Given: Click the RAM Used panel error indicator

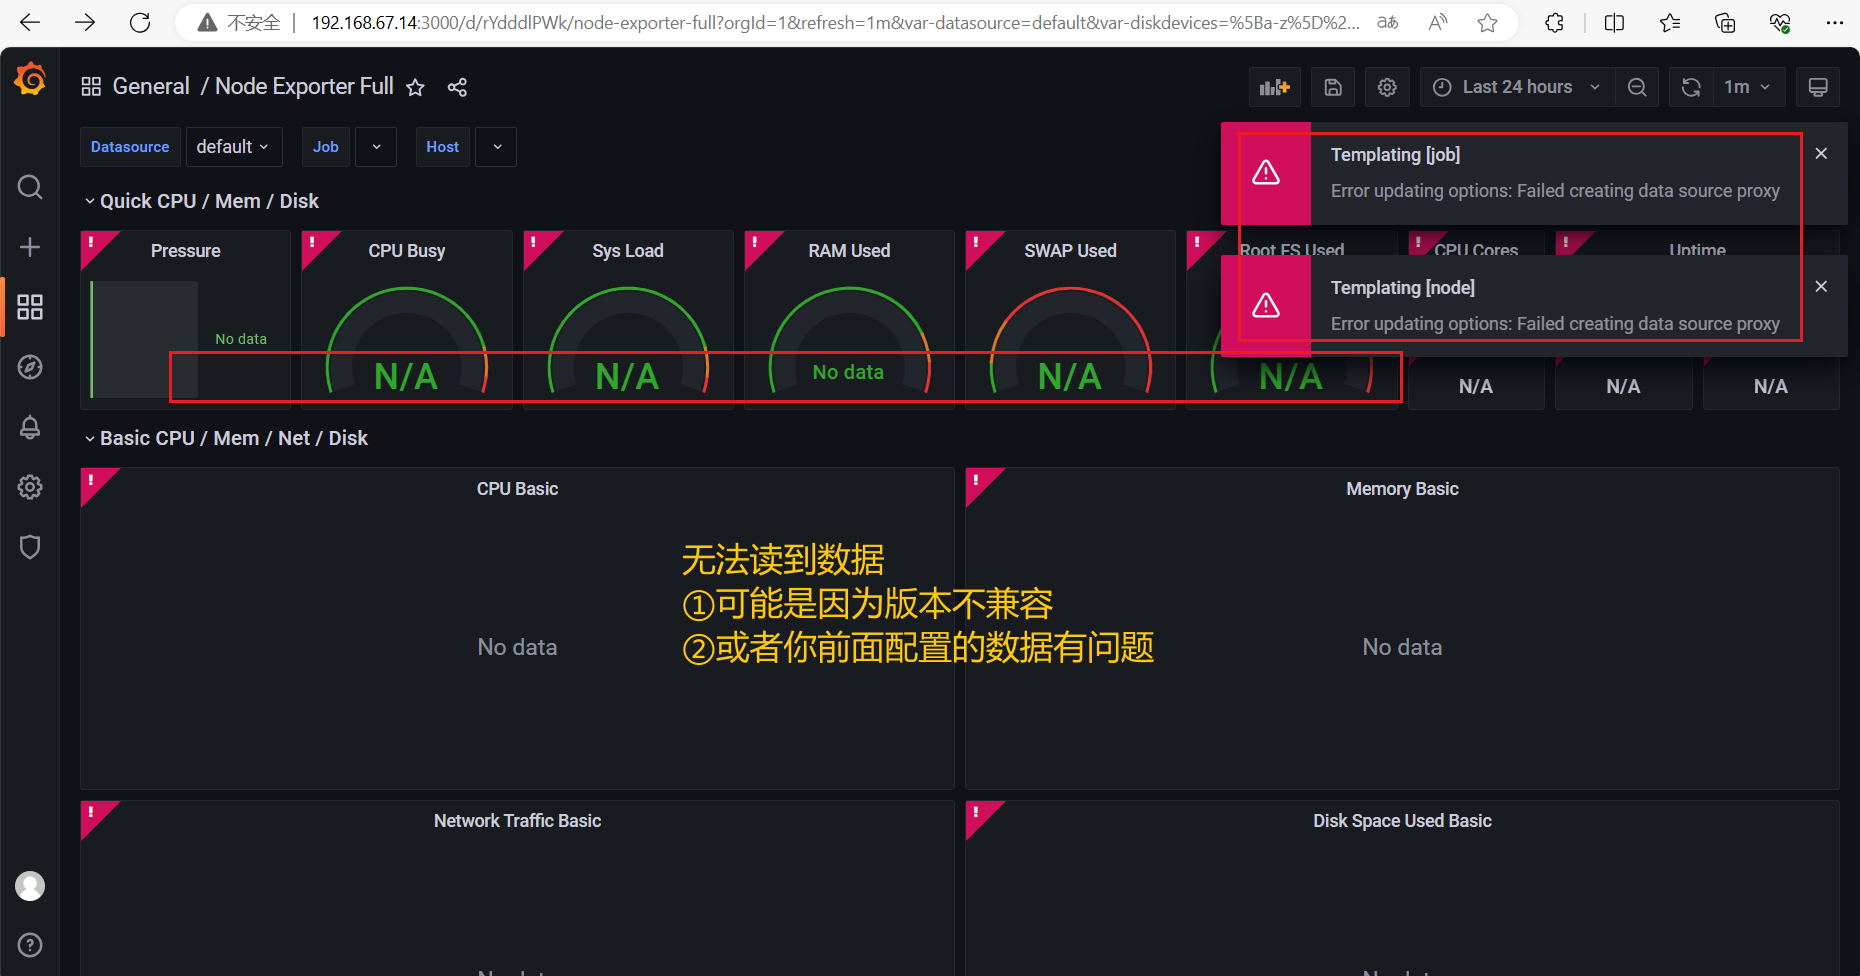Looking at the screenshot, I should coord(757,243).
